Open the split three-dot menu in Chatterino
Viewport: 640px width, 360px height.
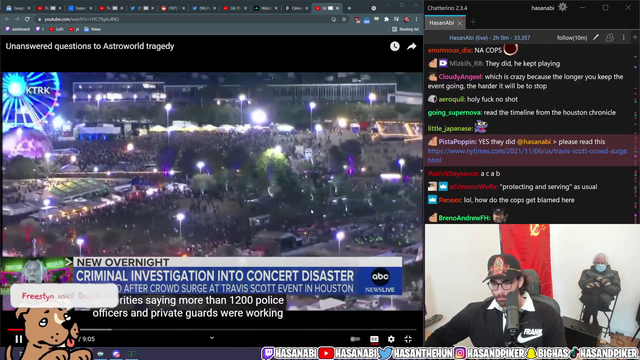pyautogui.click(x=623, y=38)
